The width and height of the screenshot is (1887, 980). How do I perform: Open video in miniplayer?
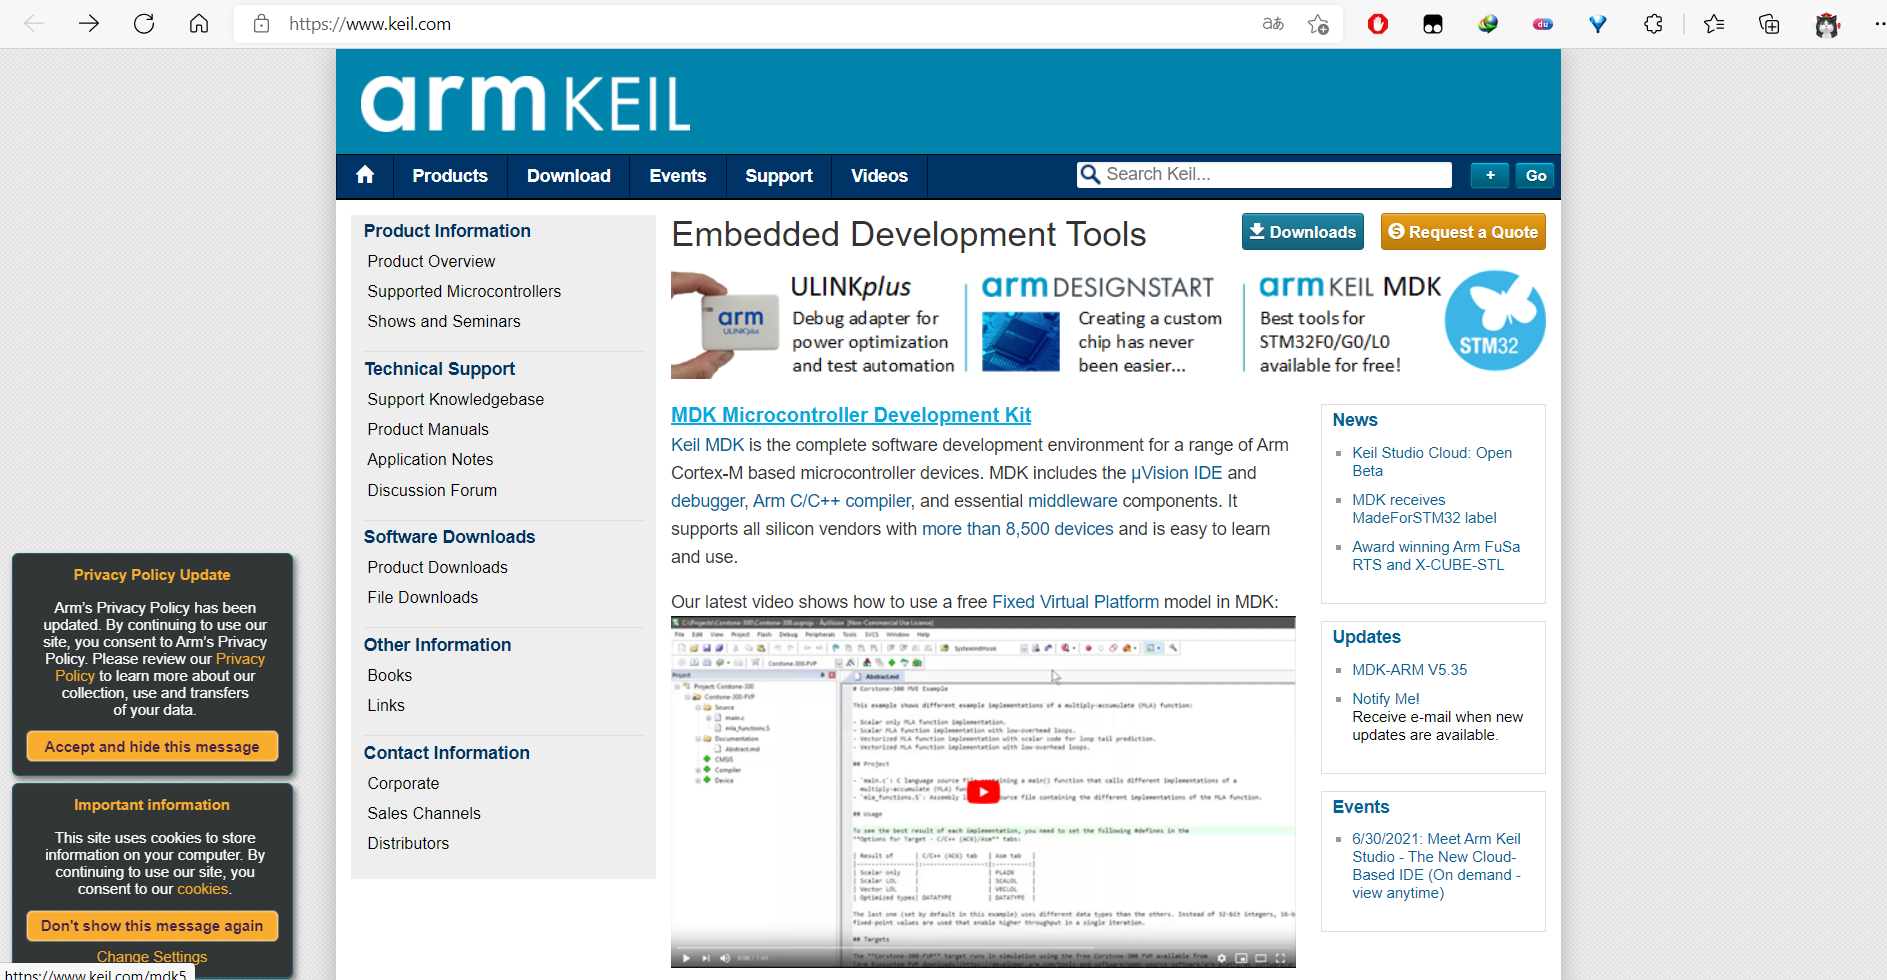[1241, 958]
